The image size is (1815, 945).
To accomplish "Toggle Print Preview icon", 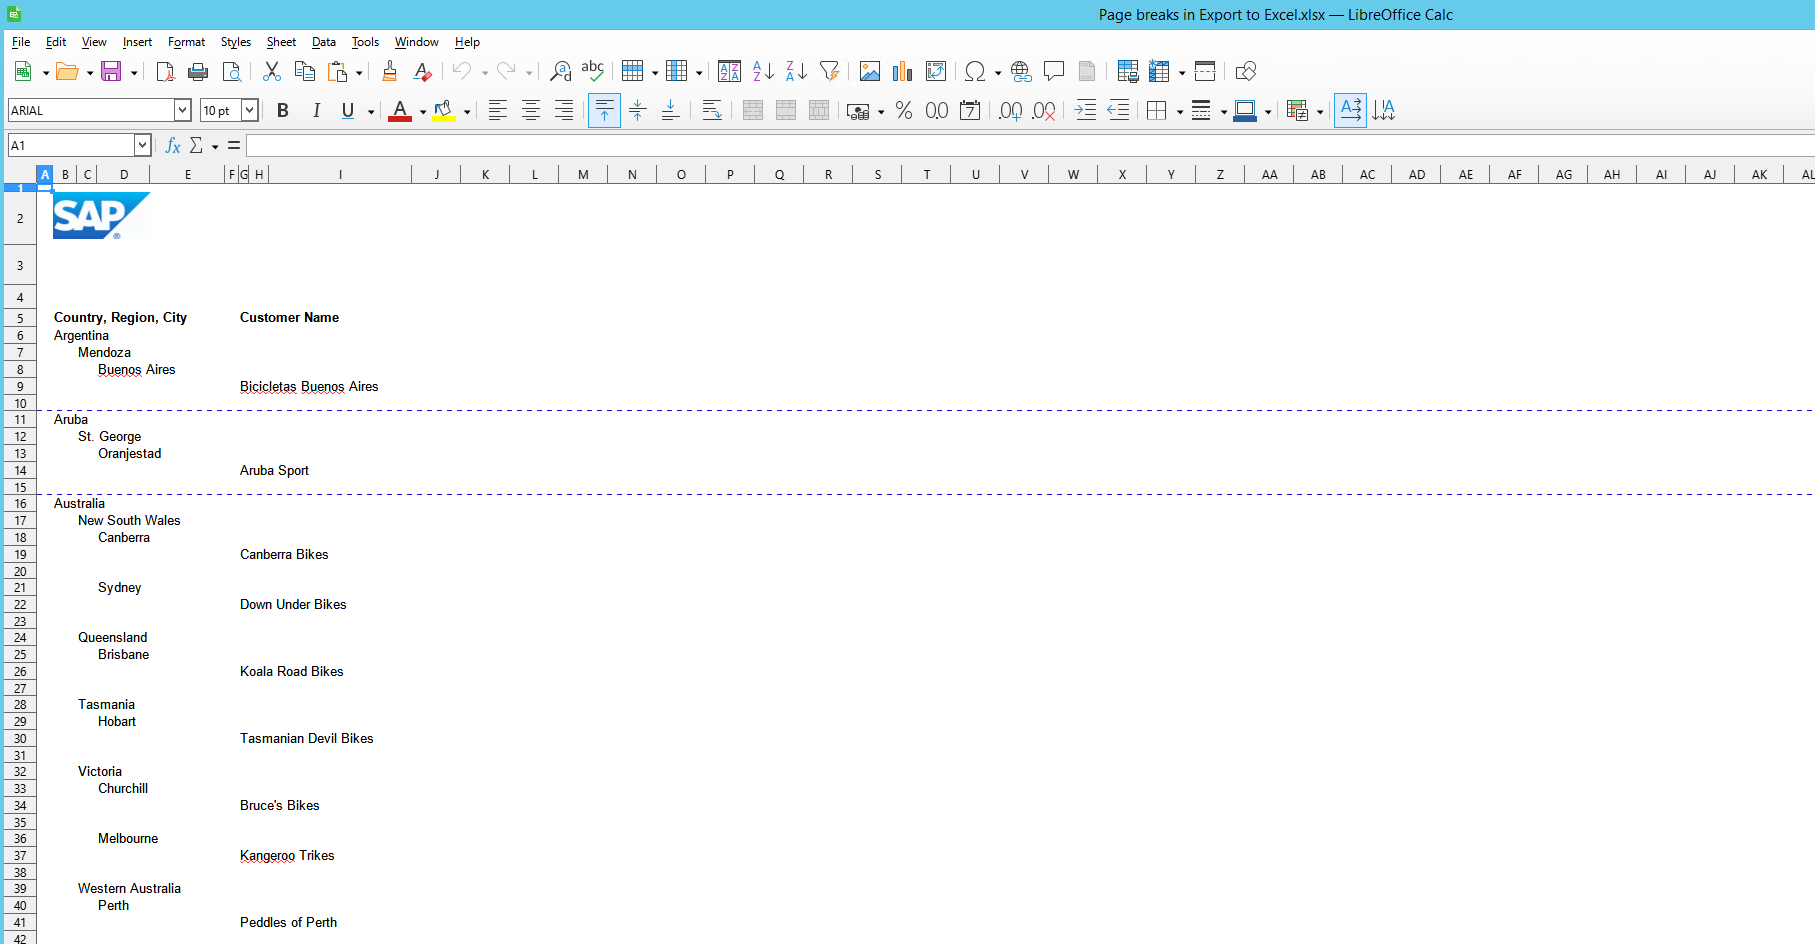I will 231,71.
